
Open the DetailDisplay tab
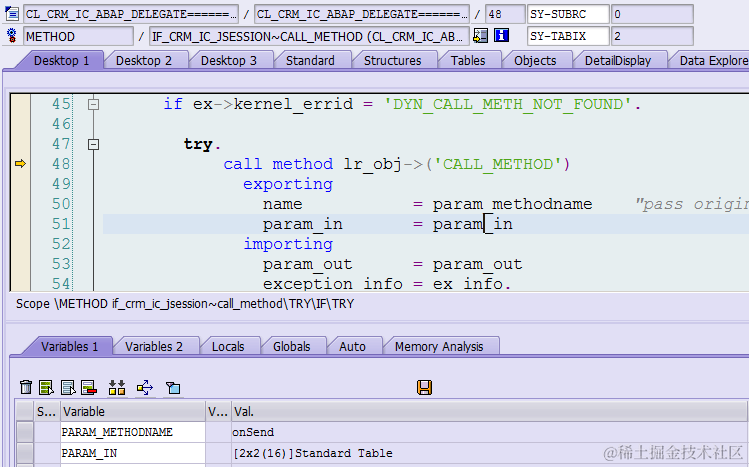point(618,61)
